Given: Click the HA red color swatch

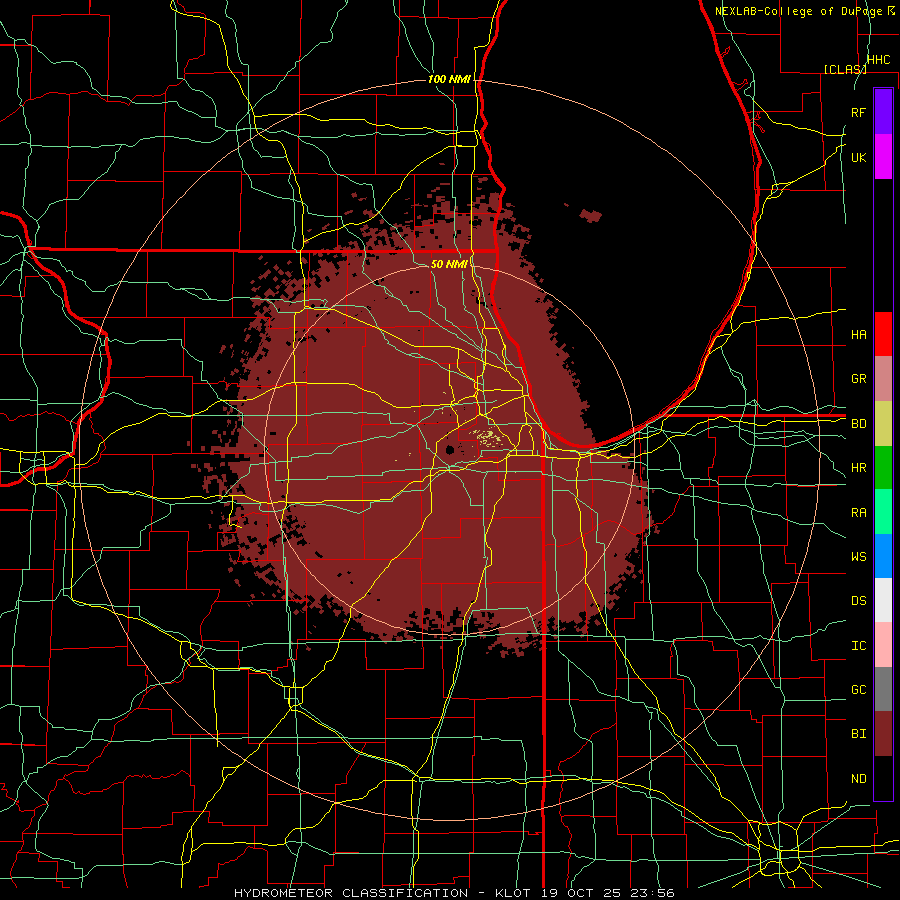Looking at the screenshot, I should tap(883, 334).
